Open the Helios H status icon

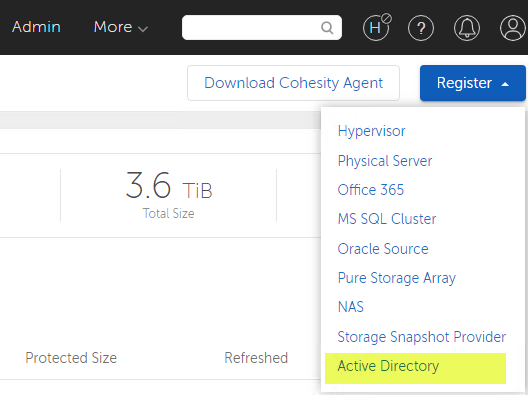tap(377, 27)
